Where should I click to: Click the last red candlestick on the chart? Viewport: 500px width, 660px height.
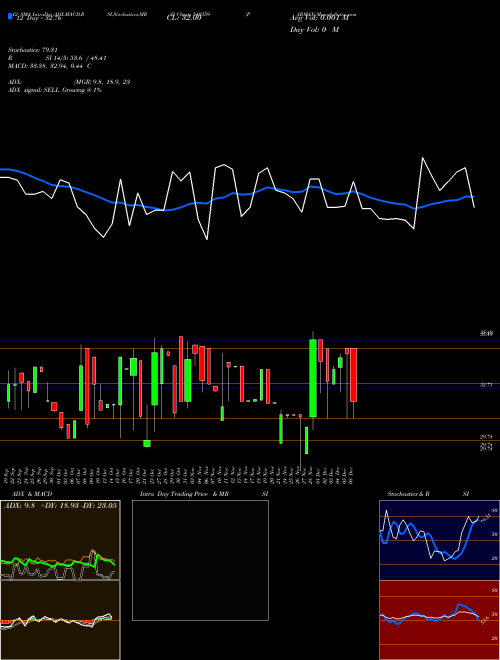[x=354, y=375]
